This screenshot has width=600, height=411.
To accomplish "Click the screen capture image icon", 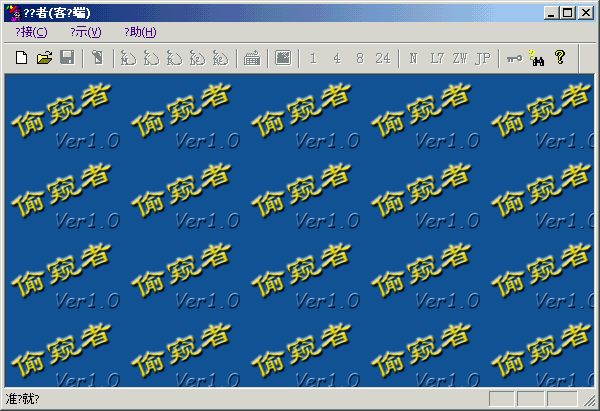I will click(x=283, y=58).
